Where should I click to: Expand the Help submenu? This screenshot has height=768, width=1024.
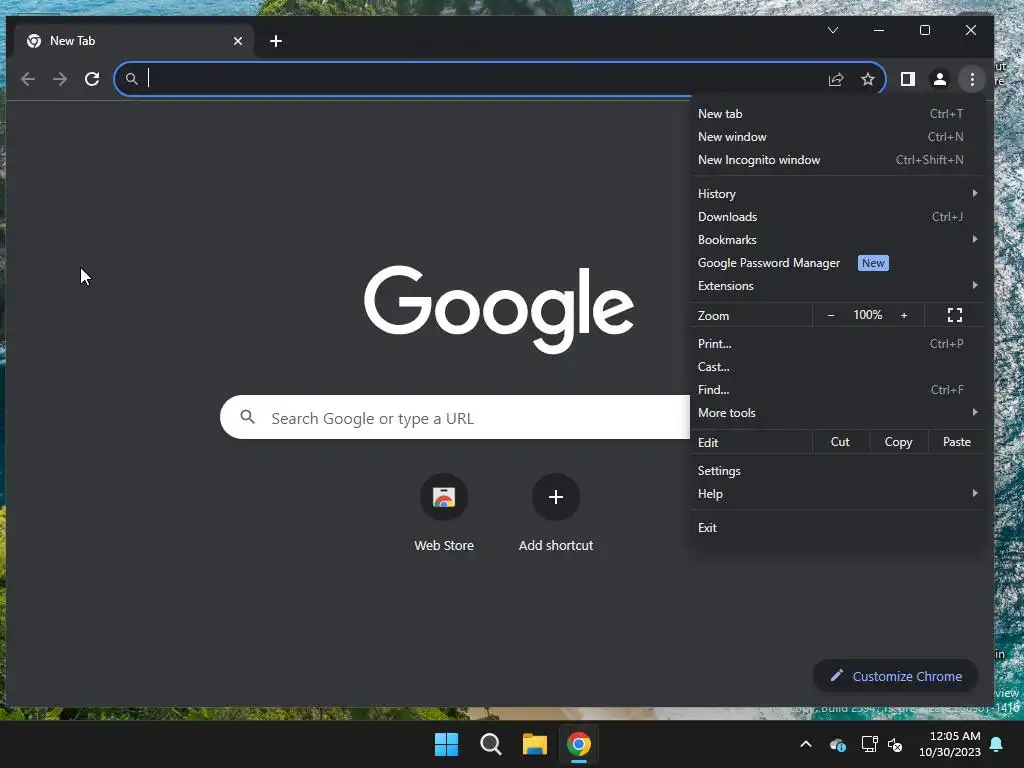(x=837, y=494)
